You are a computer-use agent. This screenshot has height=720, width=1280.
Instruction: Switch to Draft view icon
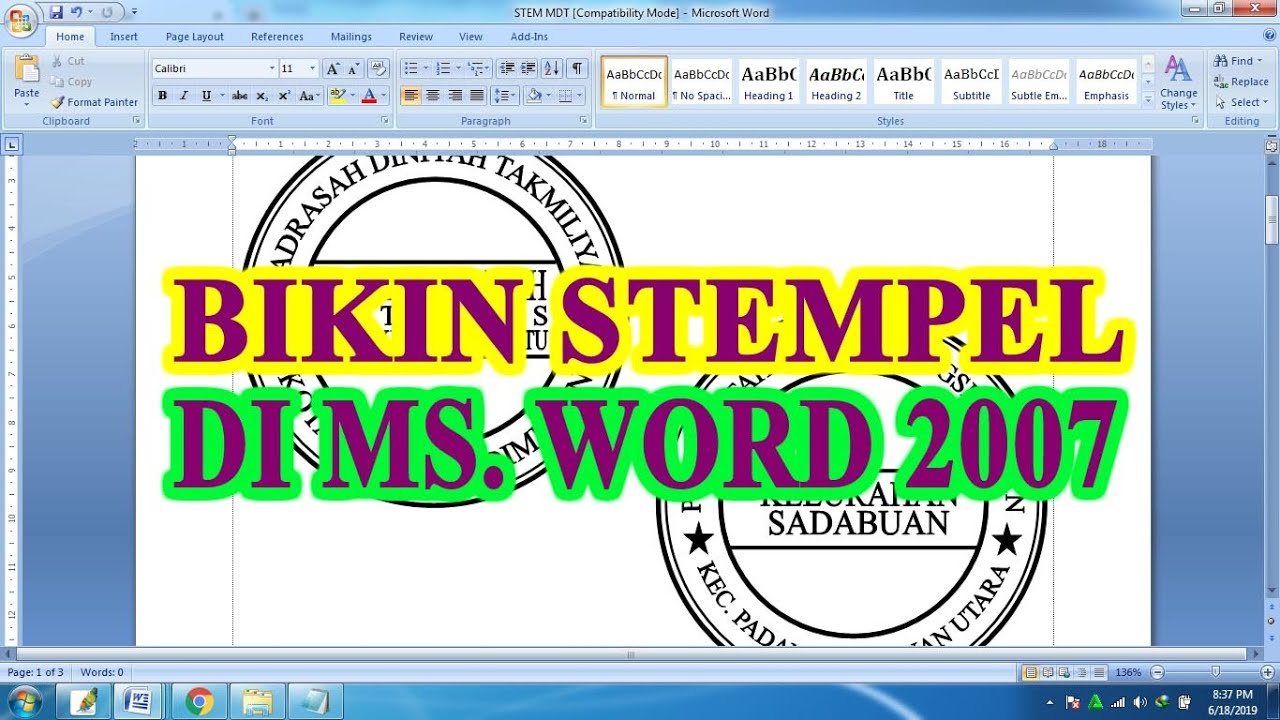pos(1099,673)
